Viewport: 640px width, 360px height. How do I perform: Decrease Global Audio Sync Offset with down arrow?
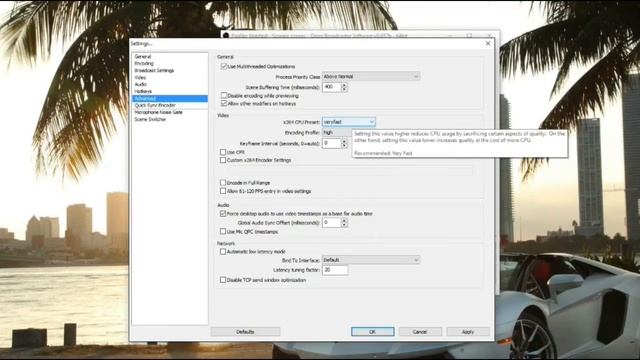point(344,225)
